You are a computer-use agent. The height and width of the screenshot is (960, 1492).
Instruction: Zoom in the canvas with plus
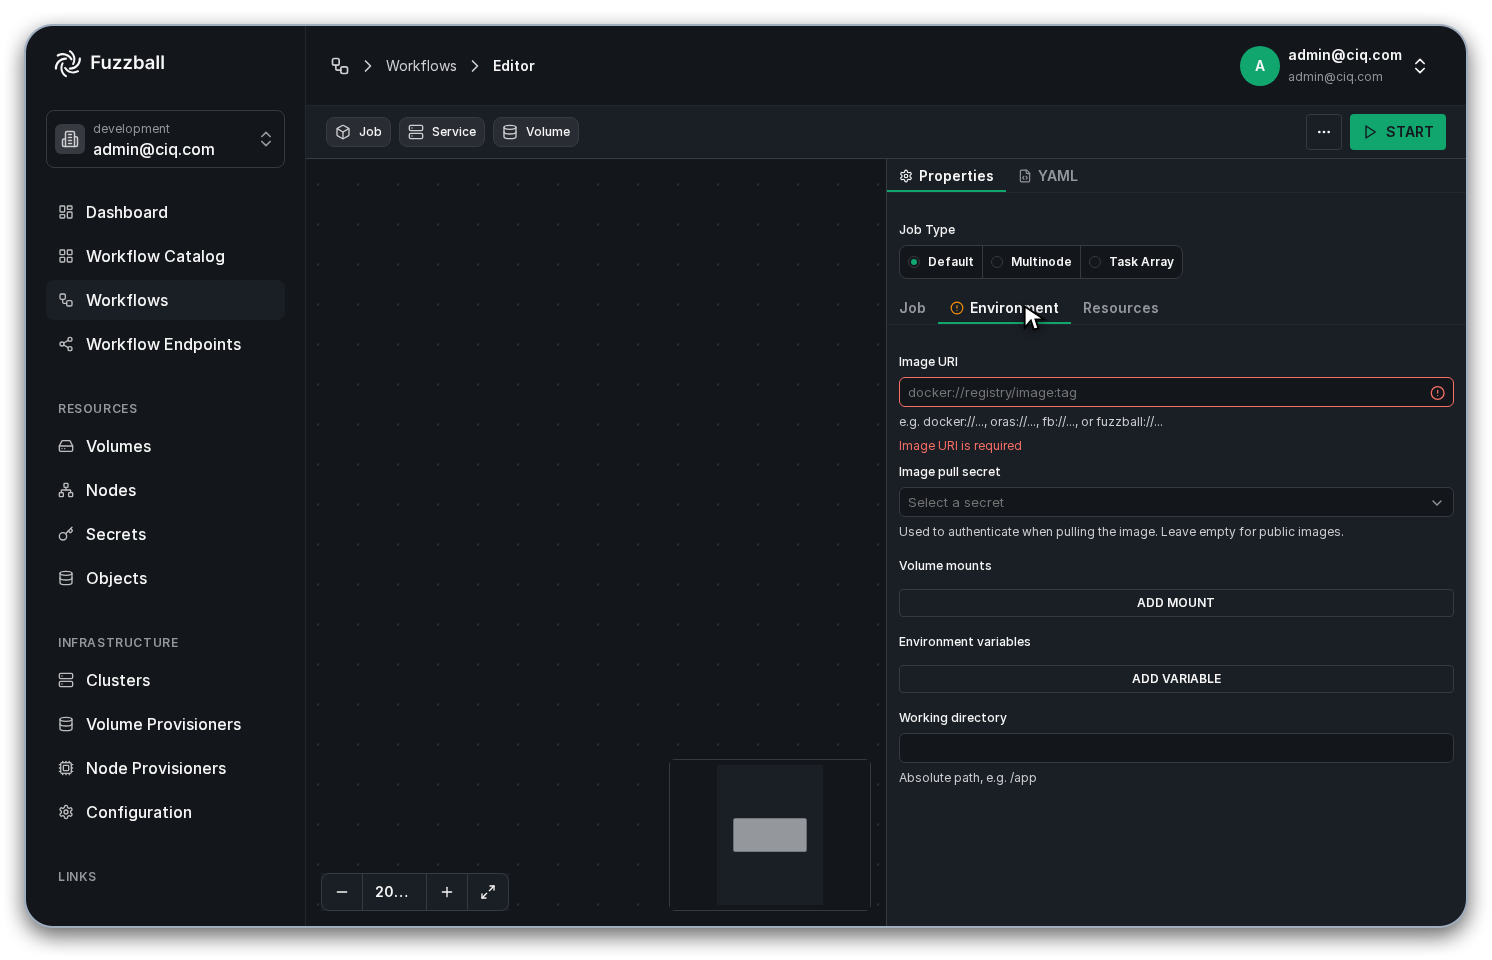click(x=447, y=892)
